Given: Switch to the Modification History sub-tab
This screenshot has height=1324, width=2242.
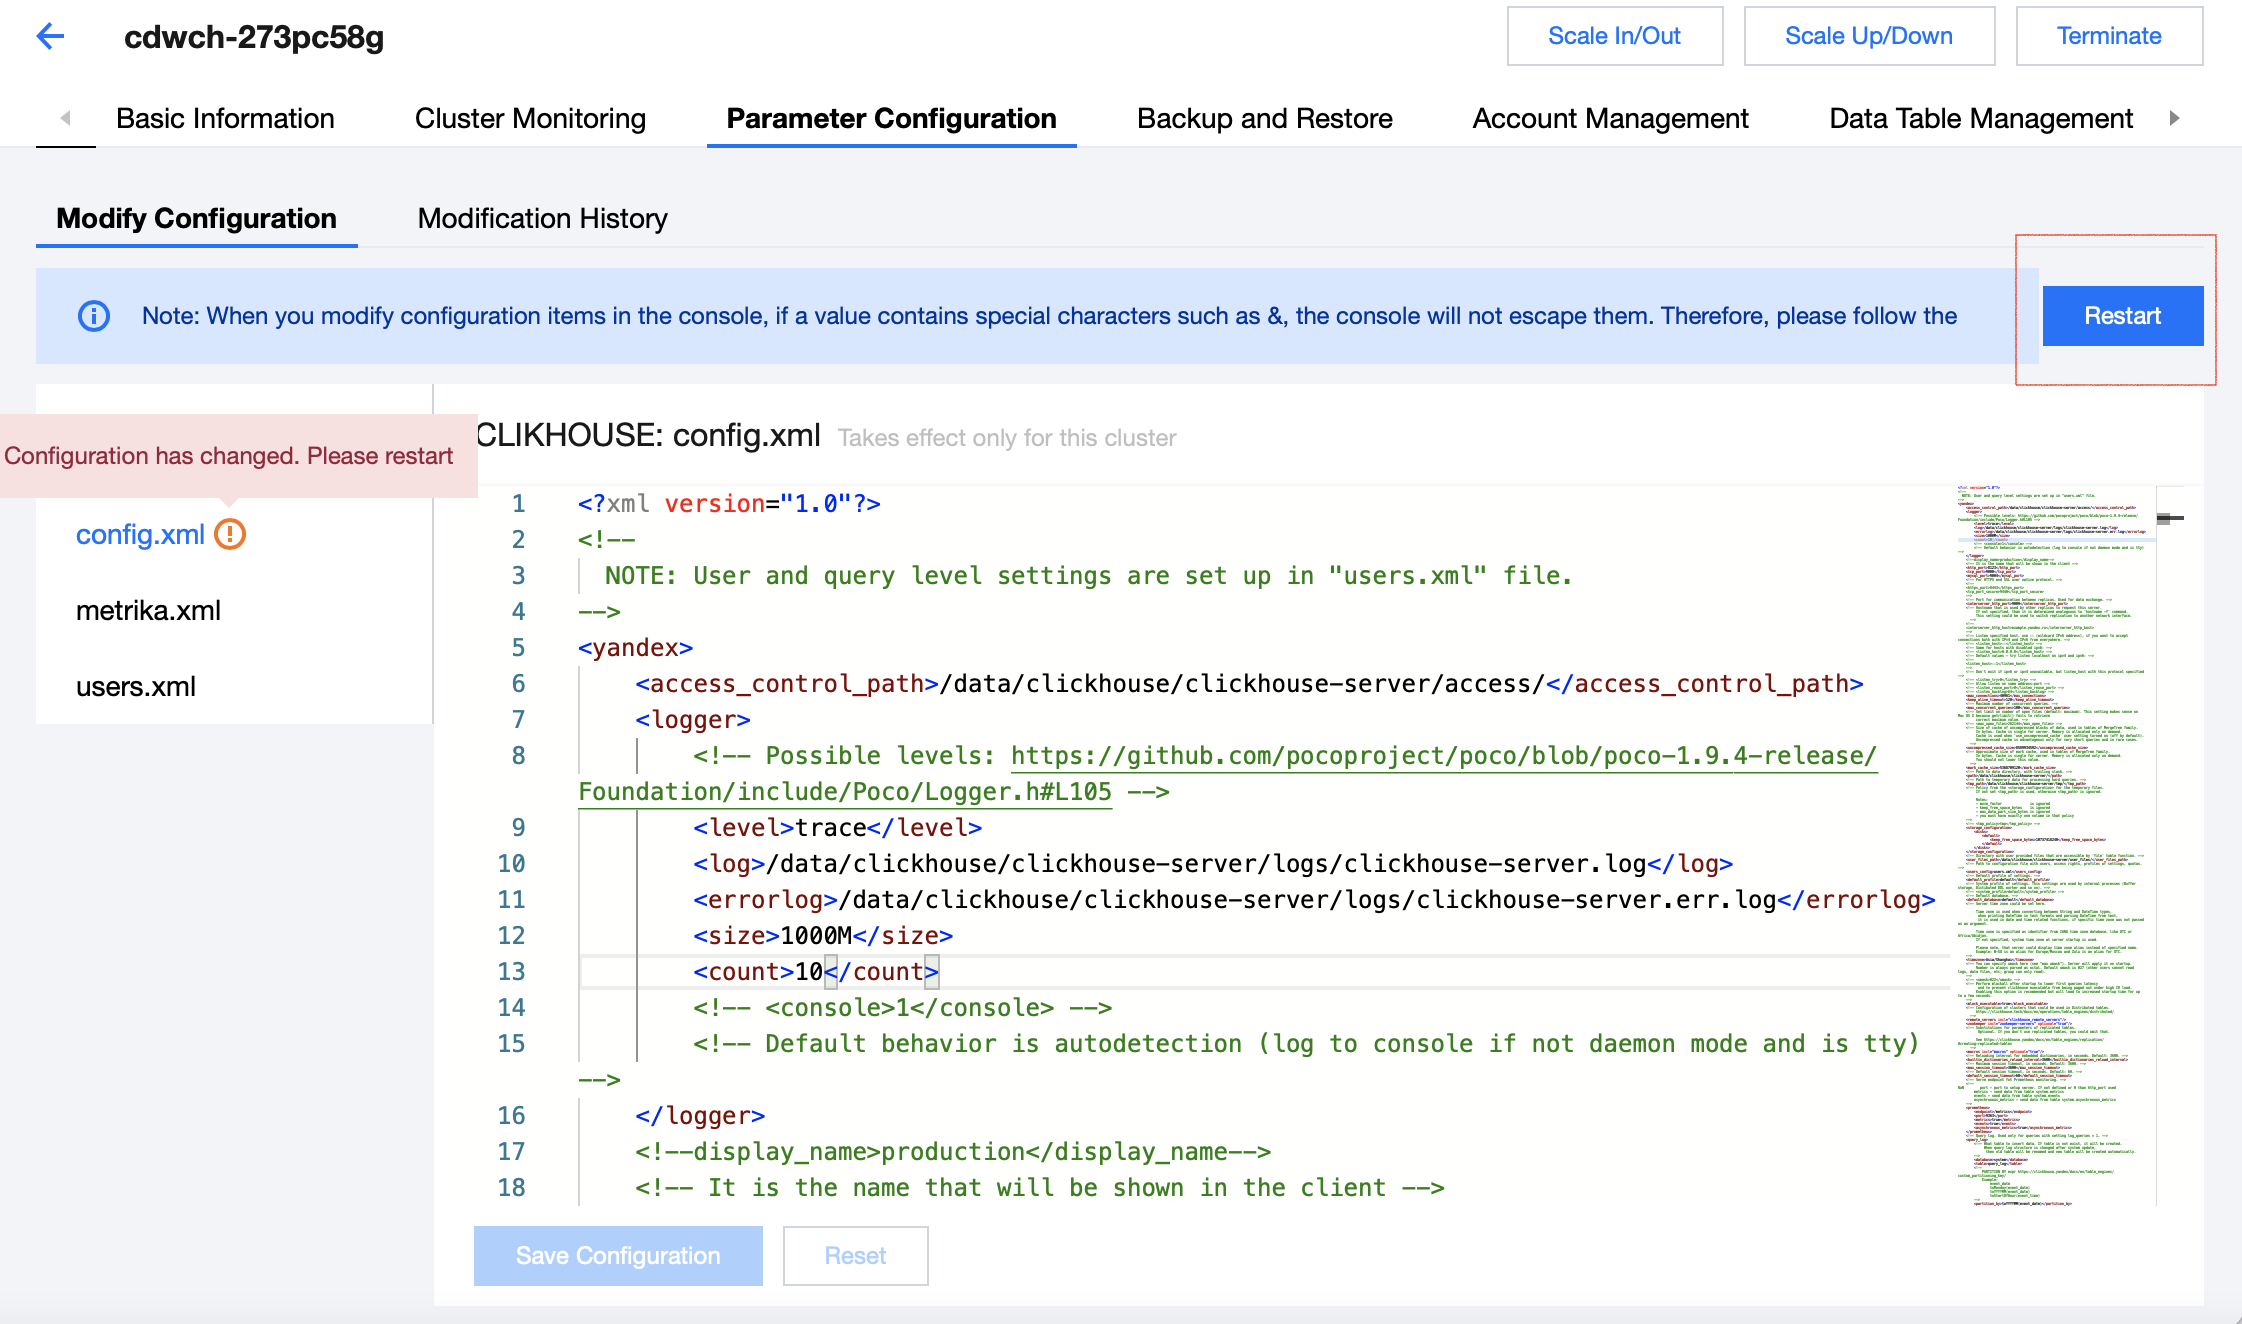Looking at the screenshot, I should [542, 218].
